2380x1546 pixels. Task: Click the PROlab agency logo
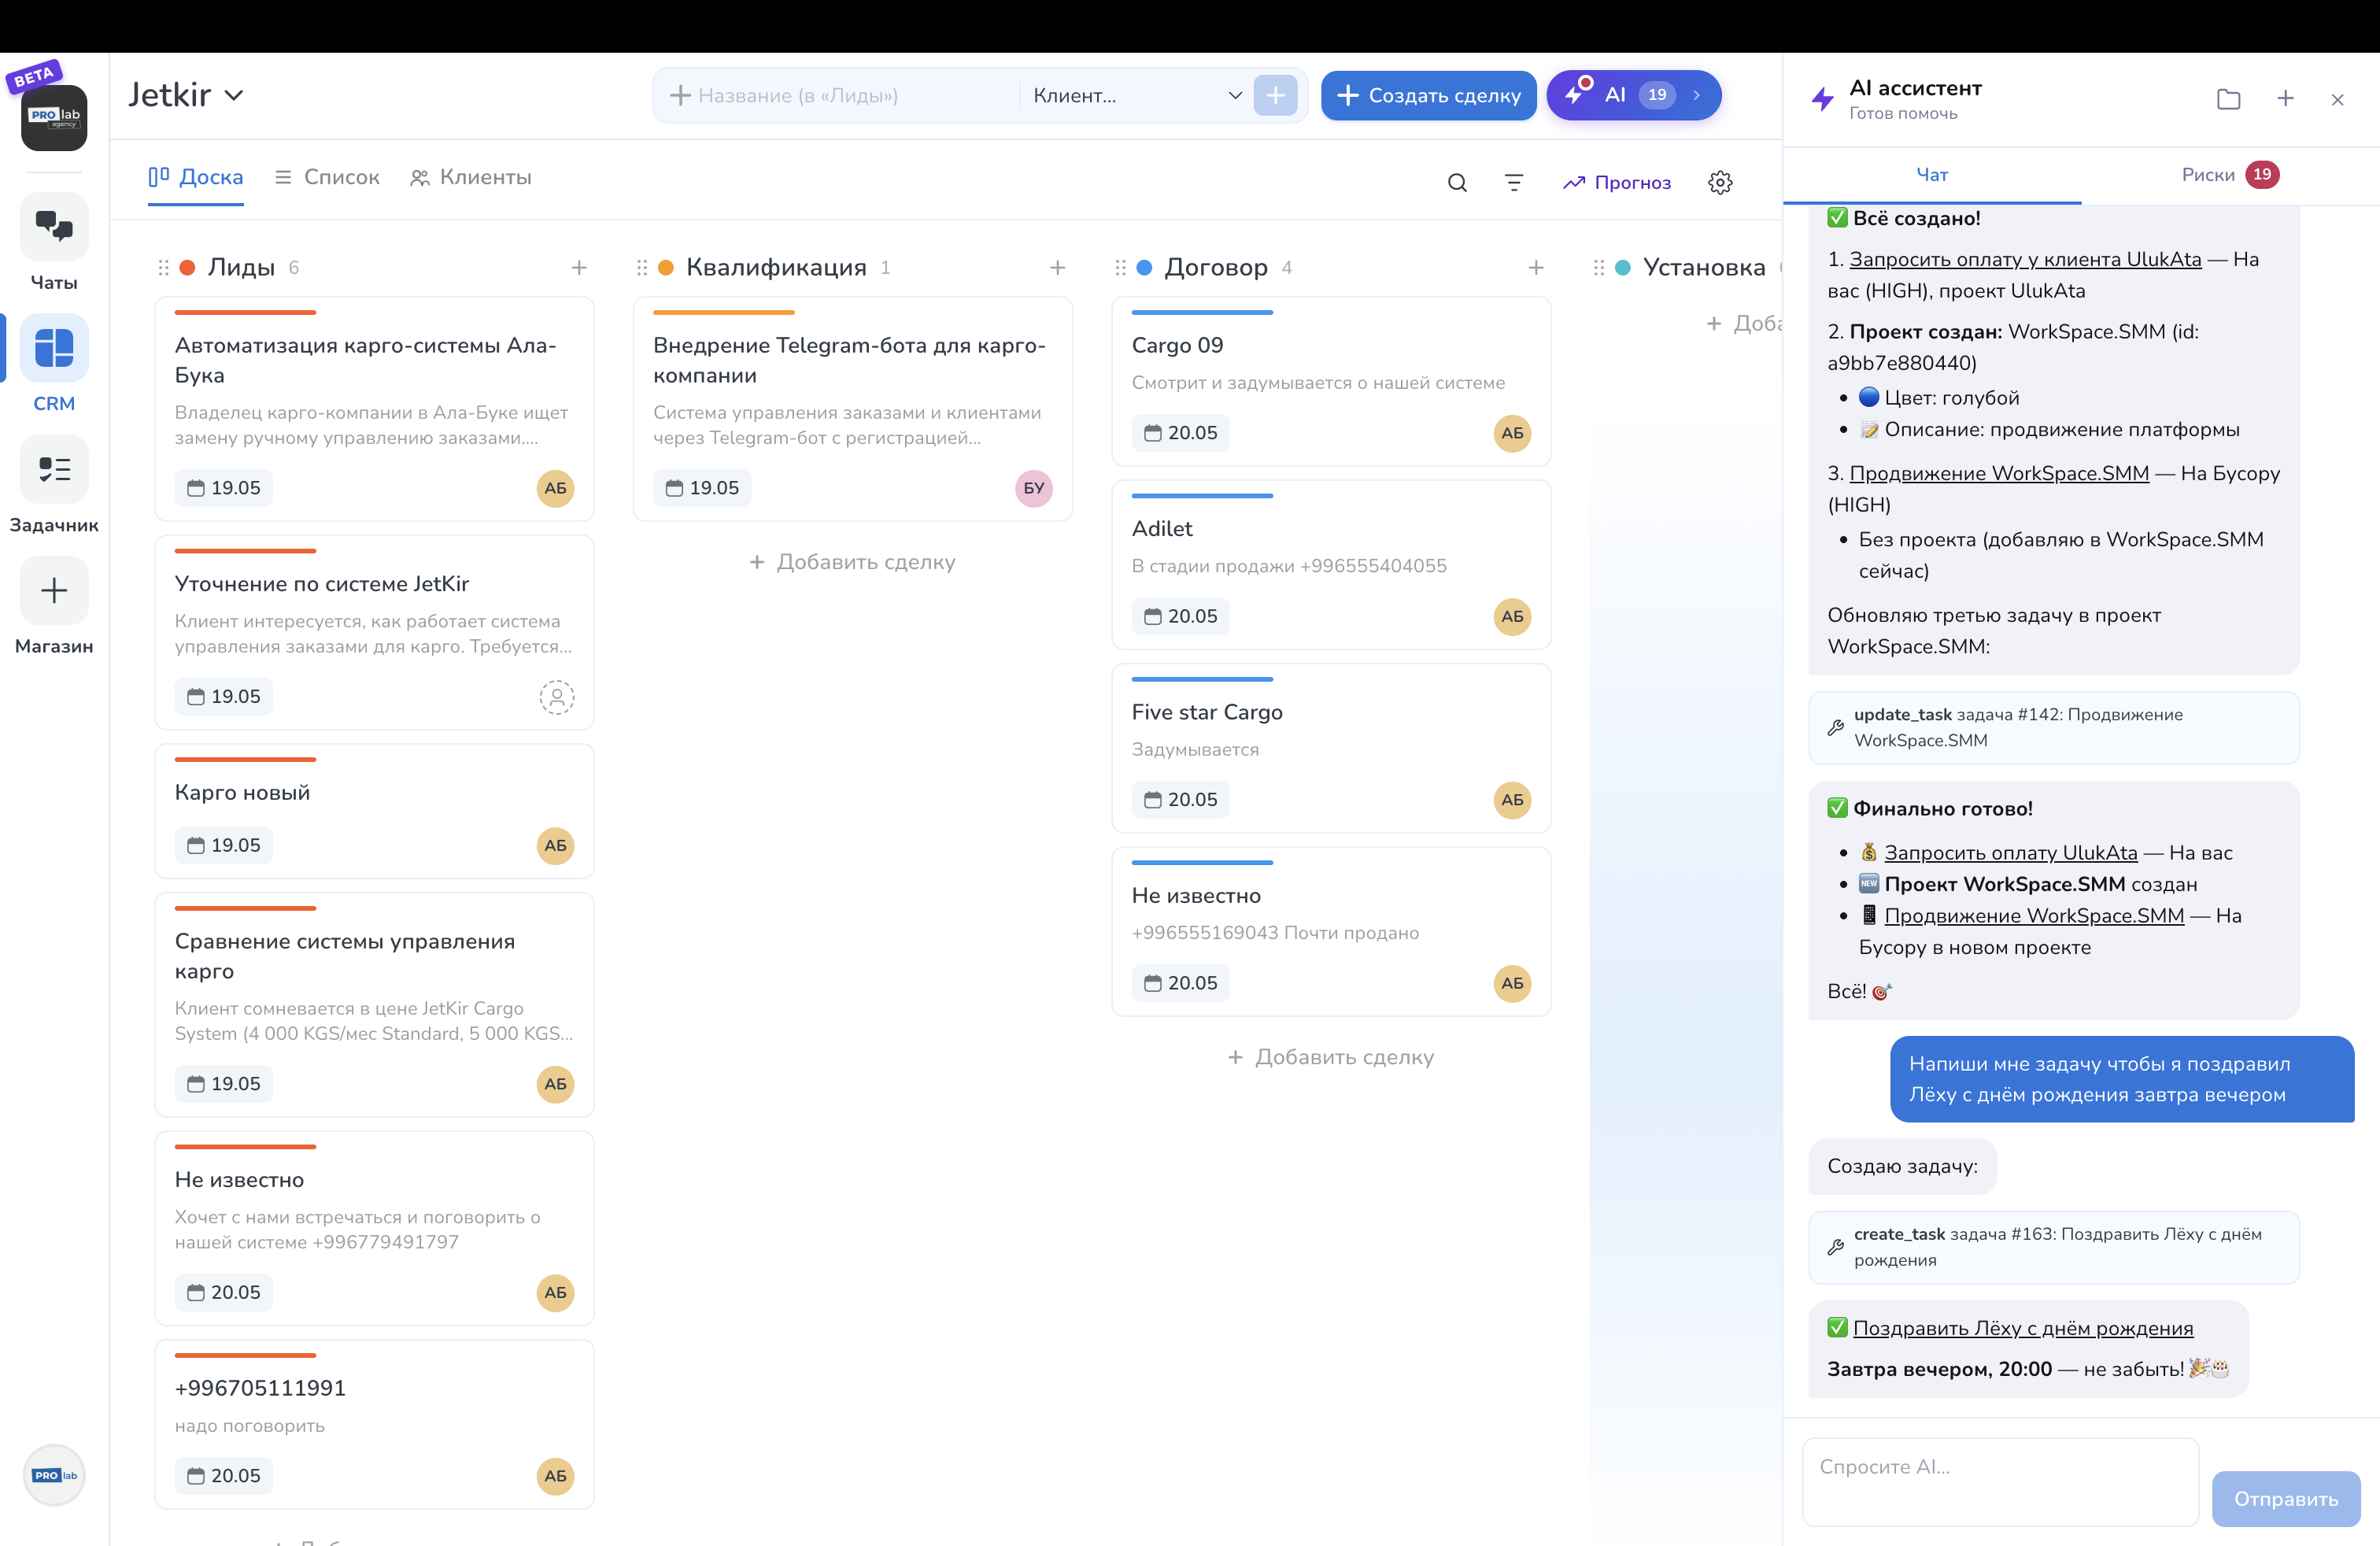[x=54, y=117]
